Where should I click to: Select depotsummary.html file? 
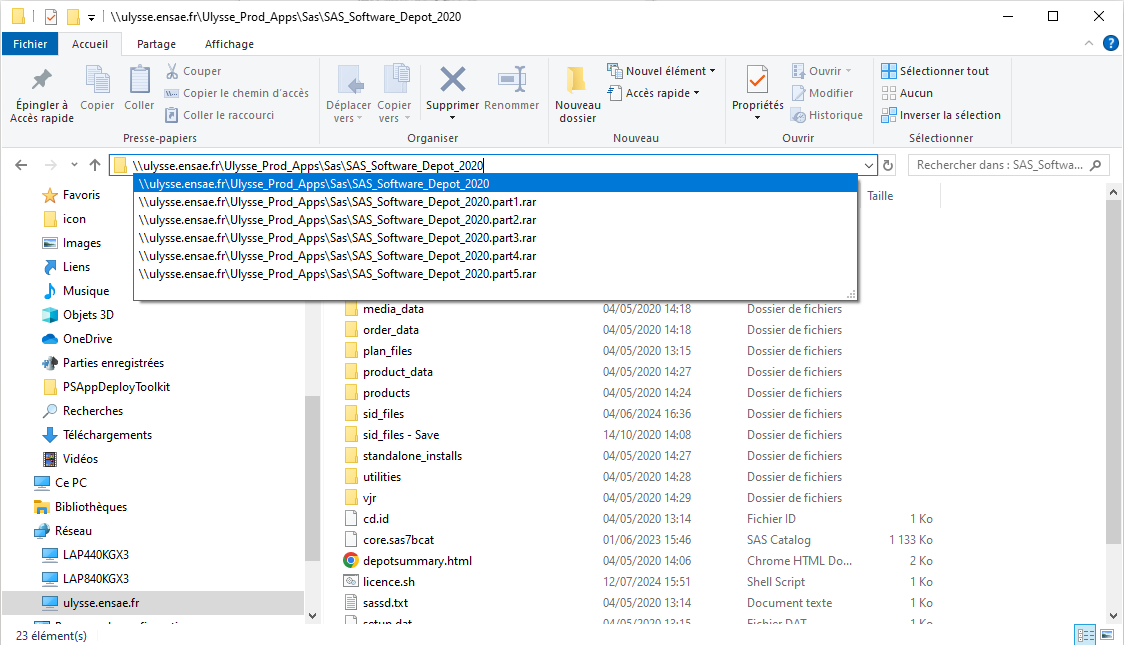point(417,561)
